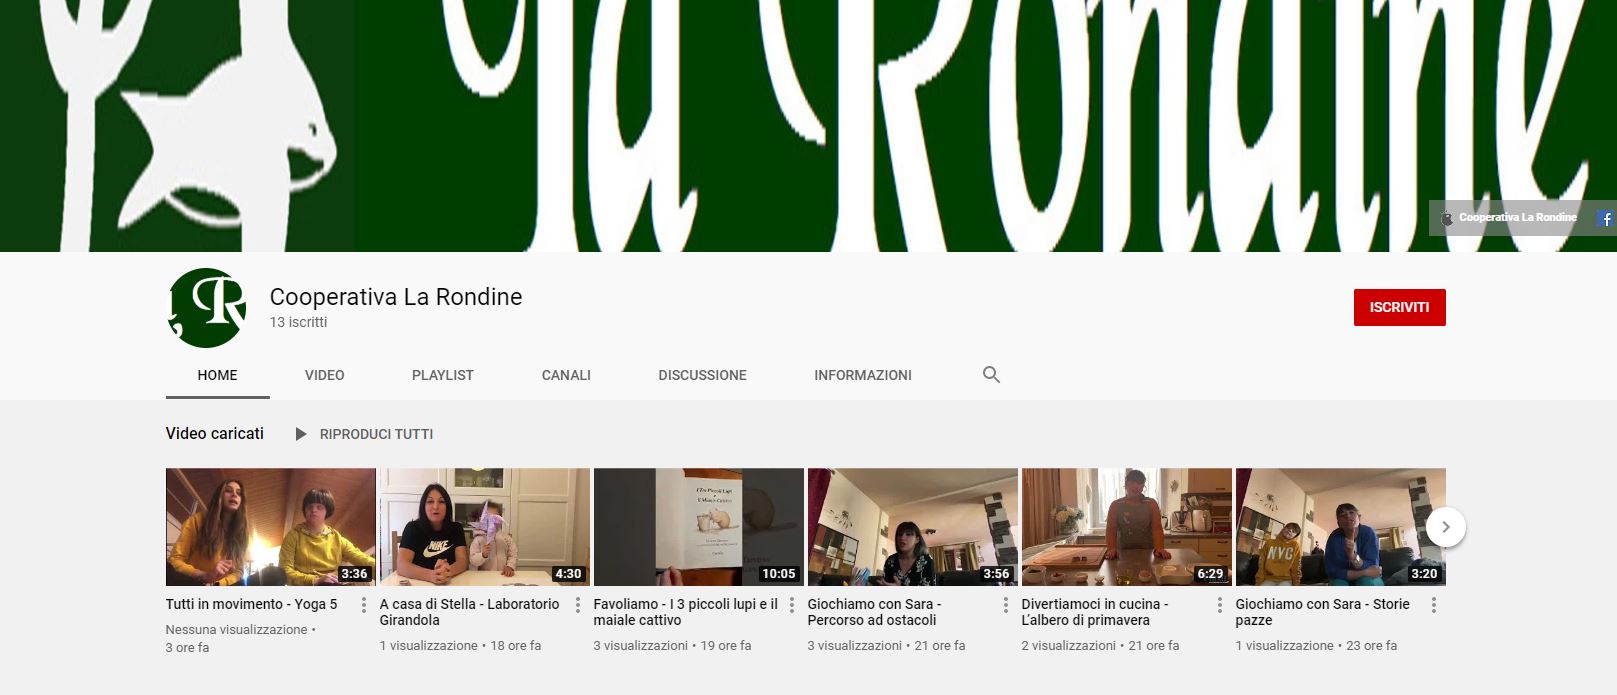The height and width of the screenshot is (695, 1617).
Task: Click the '23 ore fa' upload time
Action: click(x=1372, y=646)
